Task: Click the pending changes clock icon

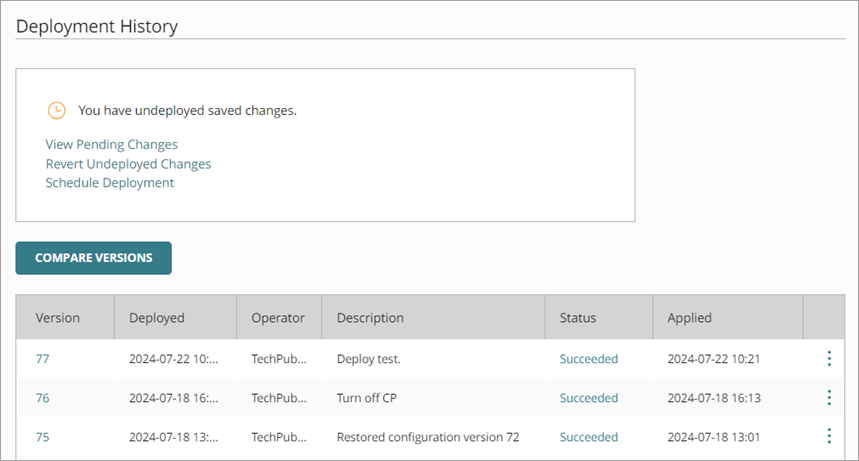Action: click(x=57, y=110)
